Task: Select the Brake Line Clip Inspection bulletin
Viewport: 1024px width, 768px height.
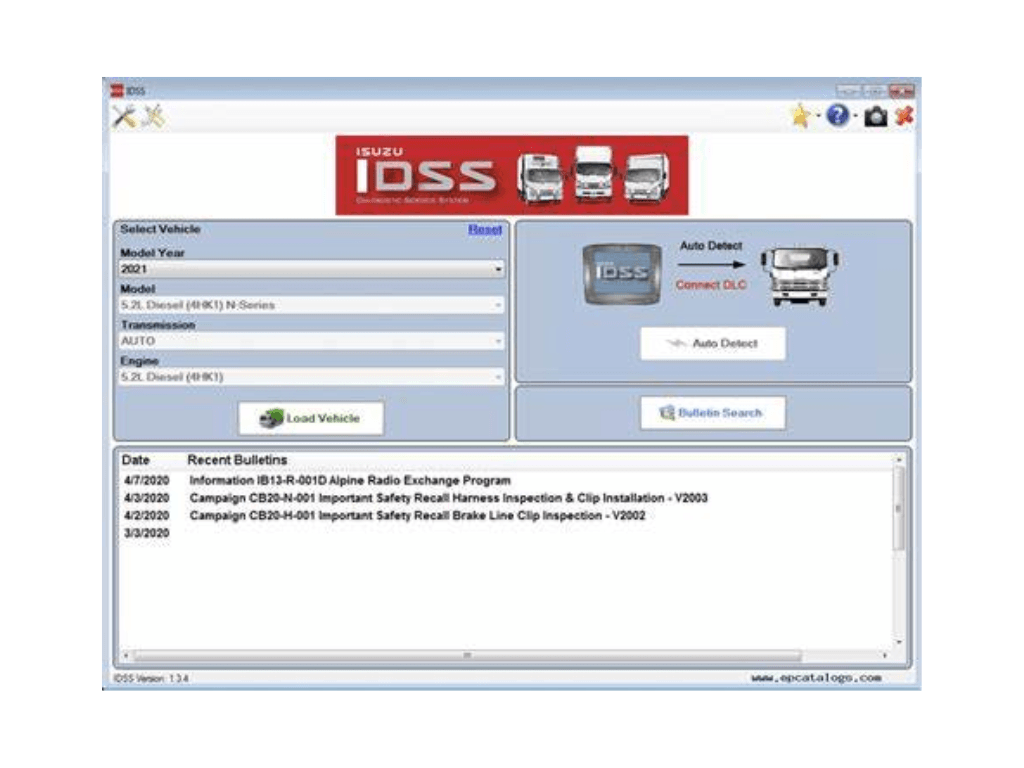Action: [417, 516]
